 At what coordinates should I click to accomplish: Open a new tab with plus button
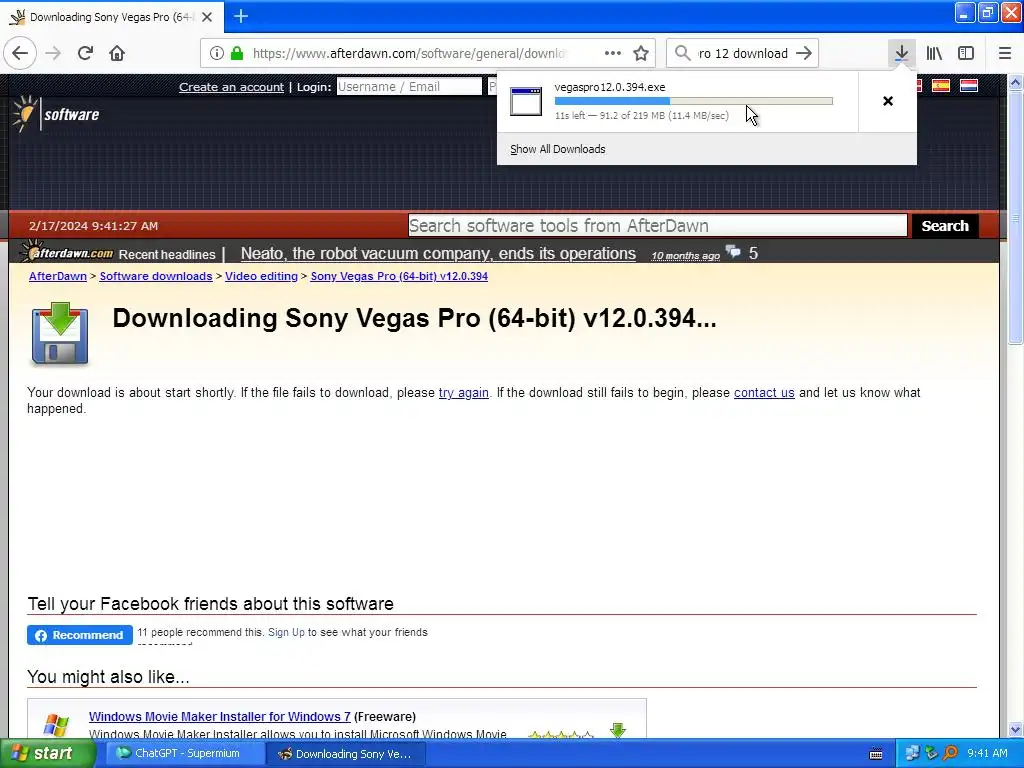point(241,16)
